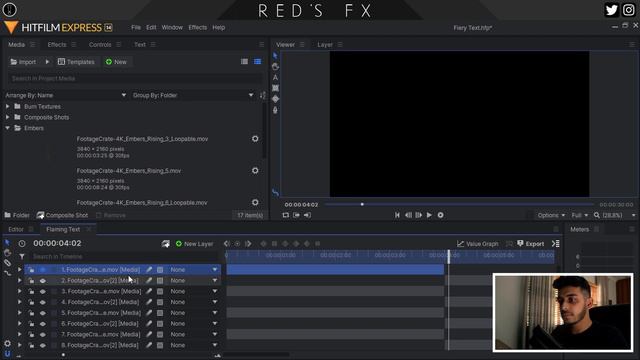Open the Arrange By: Name dropdown

point(66,95)
